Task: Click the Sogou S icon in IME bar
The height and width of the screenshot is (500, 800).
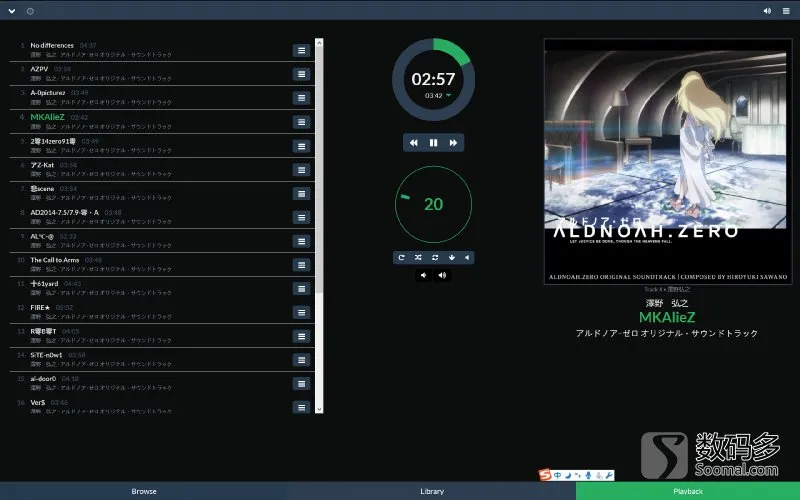Action: point(545,475)
